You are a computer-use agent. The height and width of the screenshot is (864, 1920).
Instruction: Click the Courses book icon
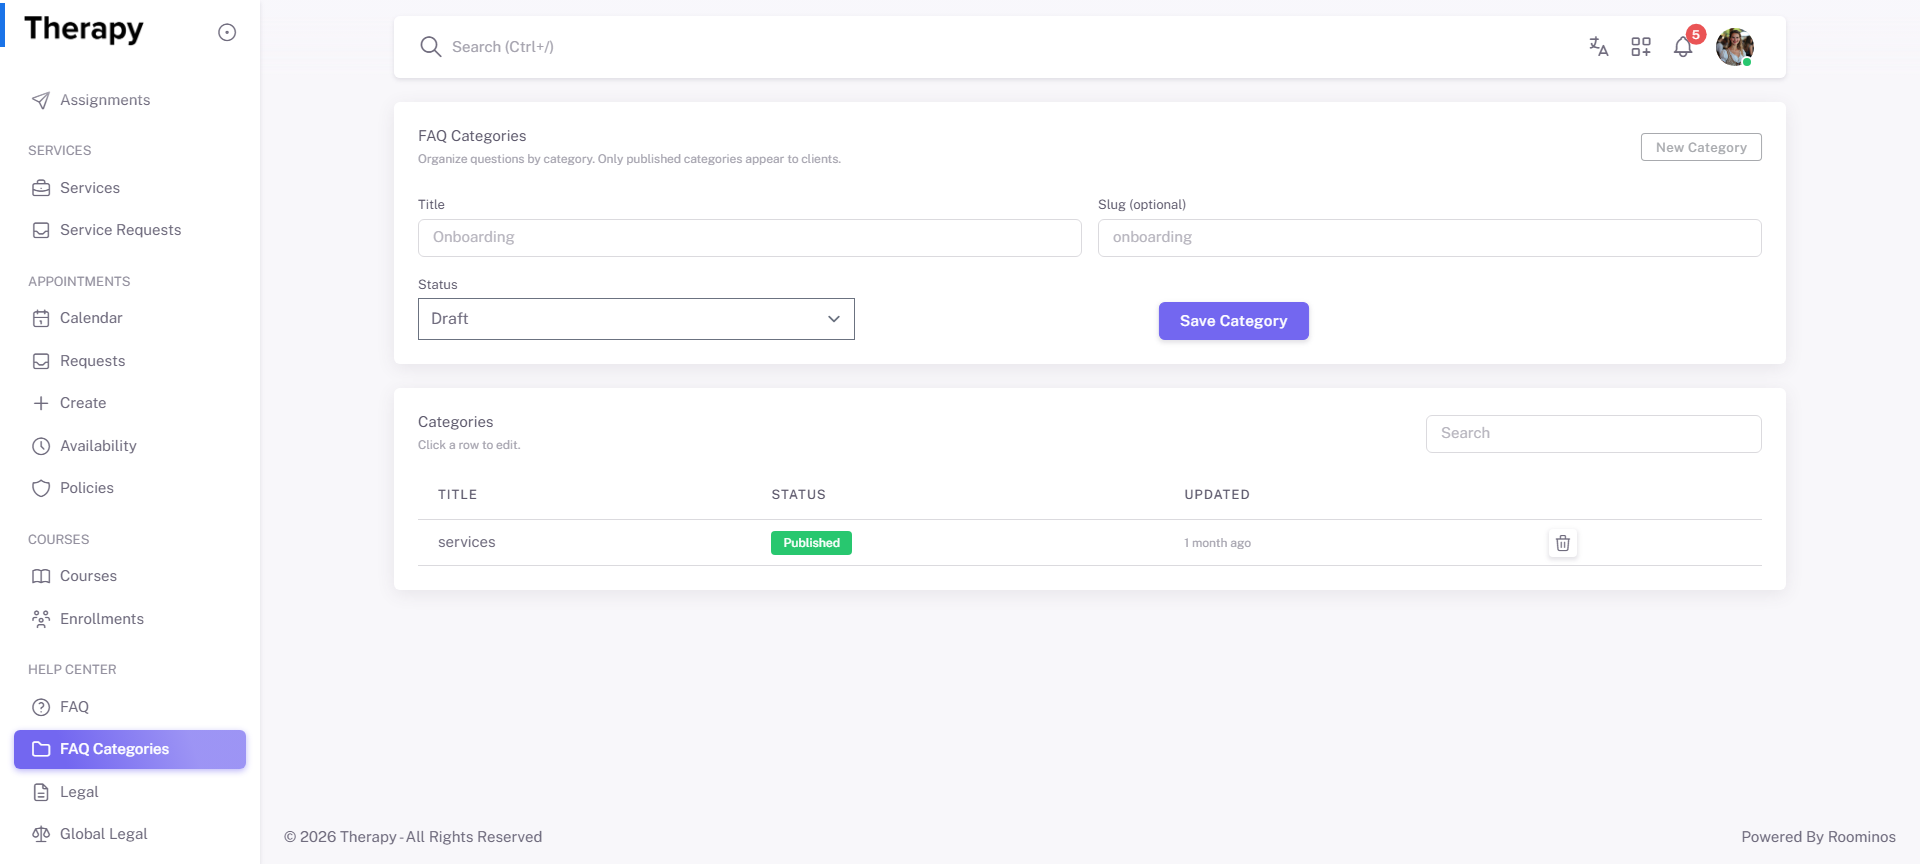pos(41,576)
